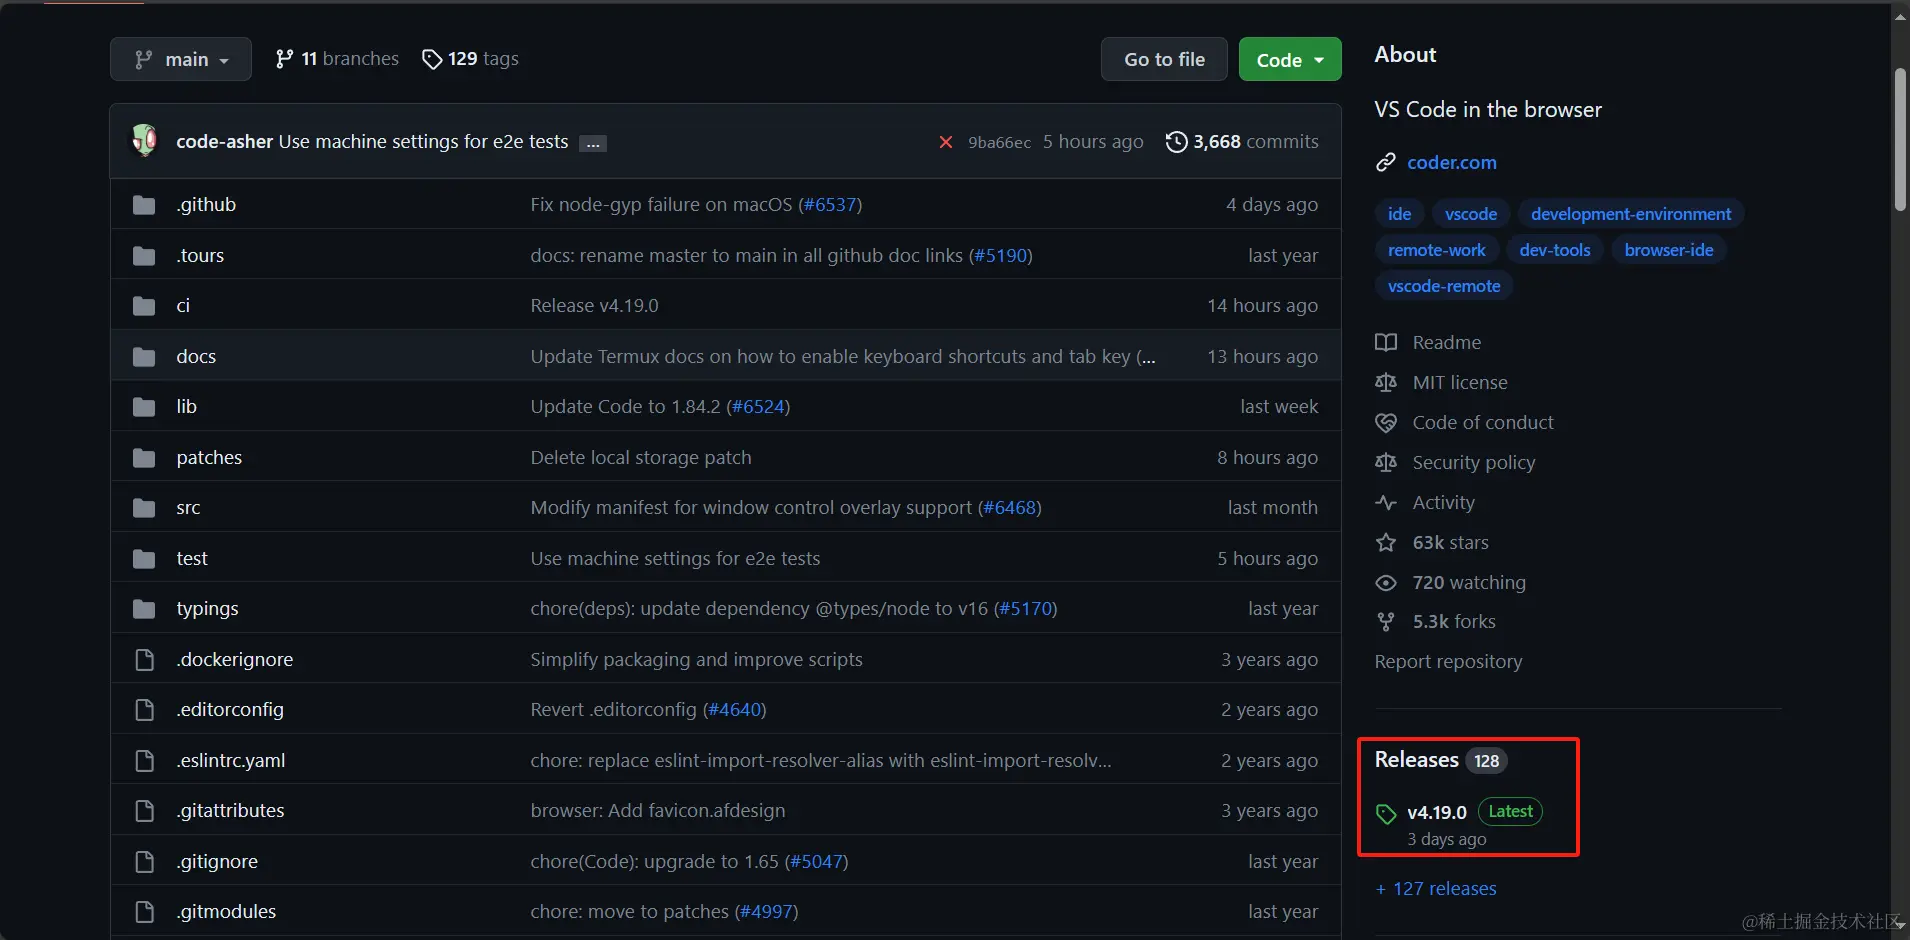Select the vscode-remote topic tag
Viewport: 1910px width, 940px height.
[1444, 286]
